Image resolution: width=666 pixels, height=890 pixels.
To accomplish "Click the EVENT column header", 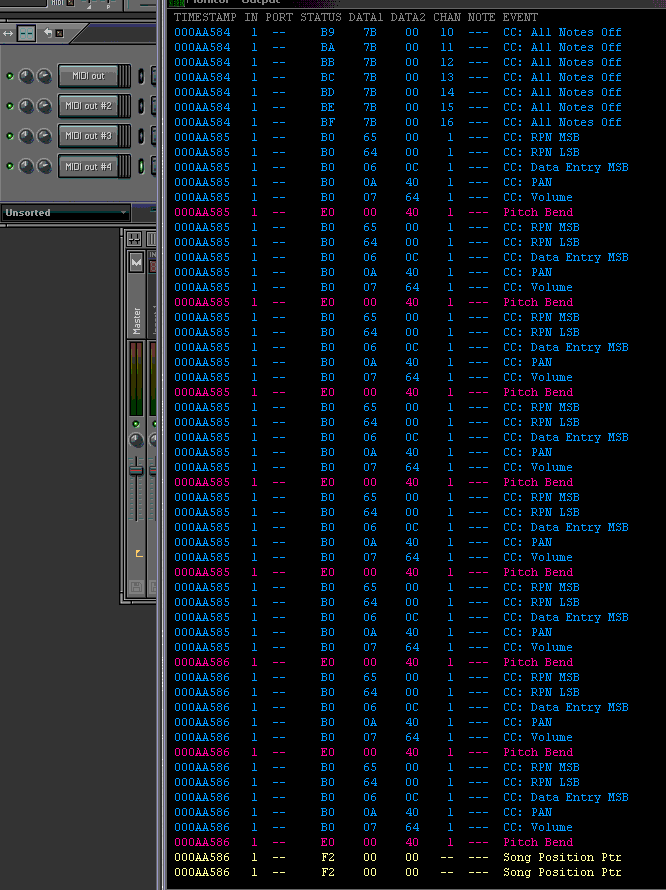I will click(x=520, y=18).
